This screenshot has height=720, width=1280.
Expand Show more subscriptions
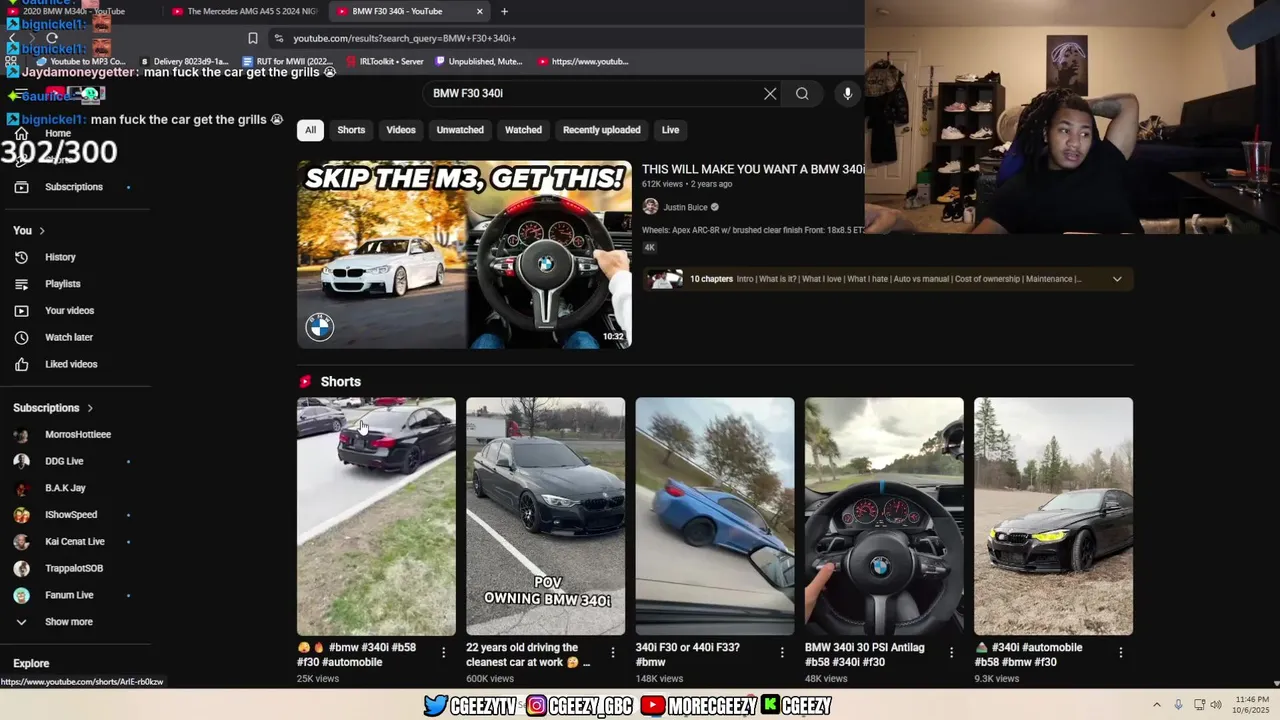point(68,622)
